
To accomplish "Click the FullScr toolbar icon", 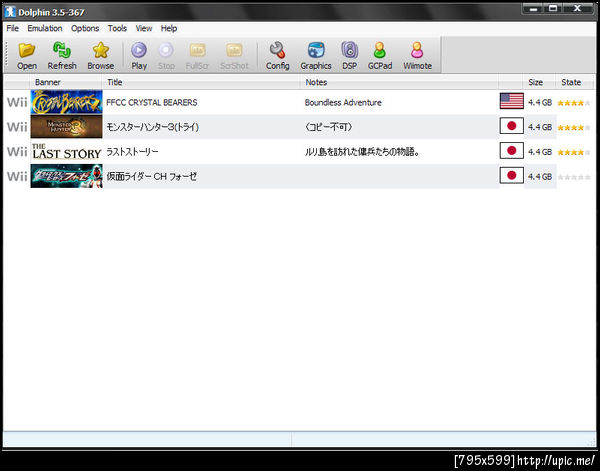I will tap(197, 50).
